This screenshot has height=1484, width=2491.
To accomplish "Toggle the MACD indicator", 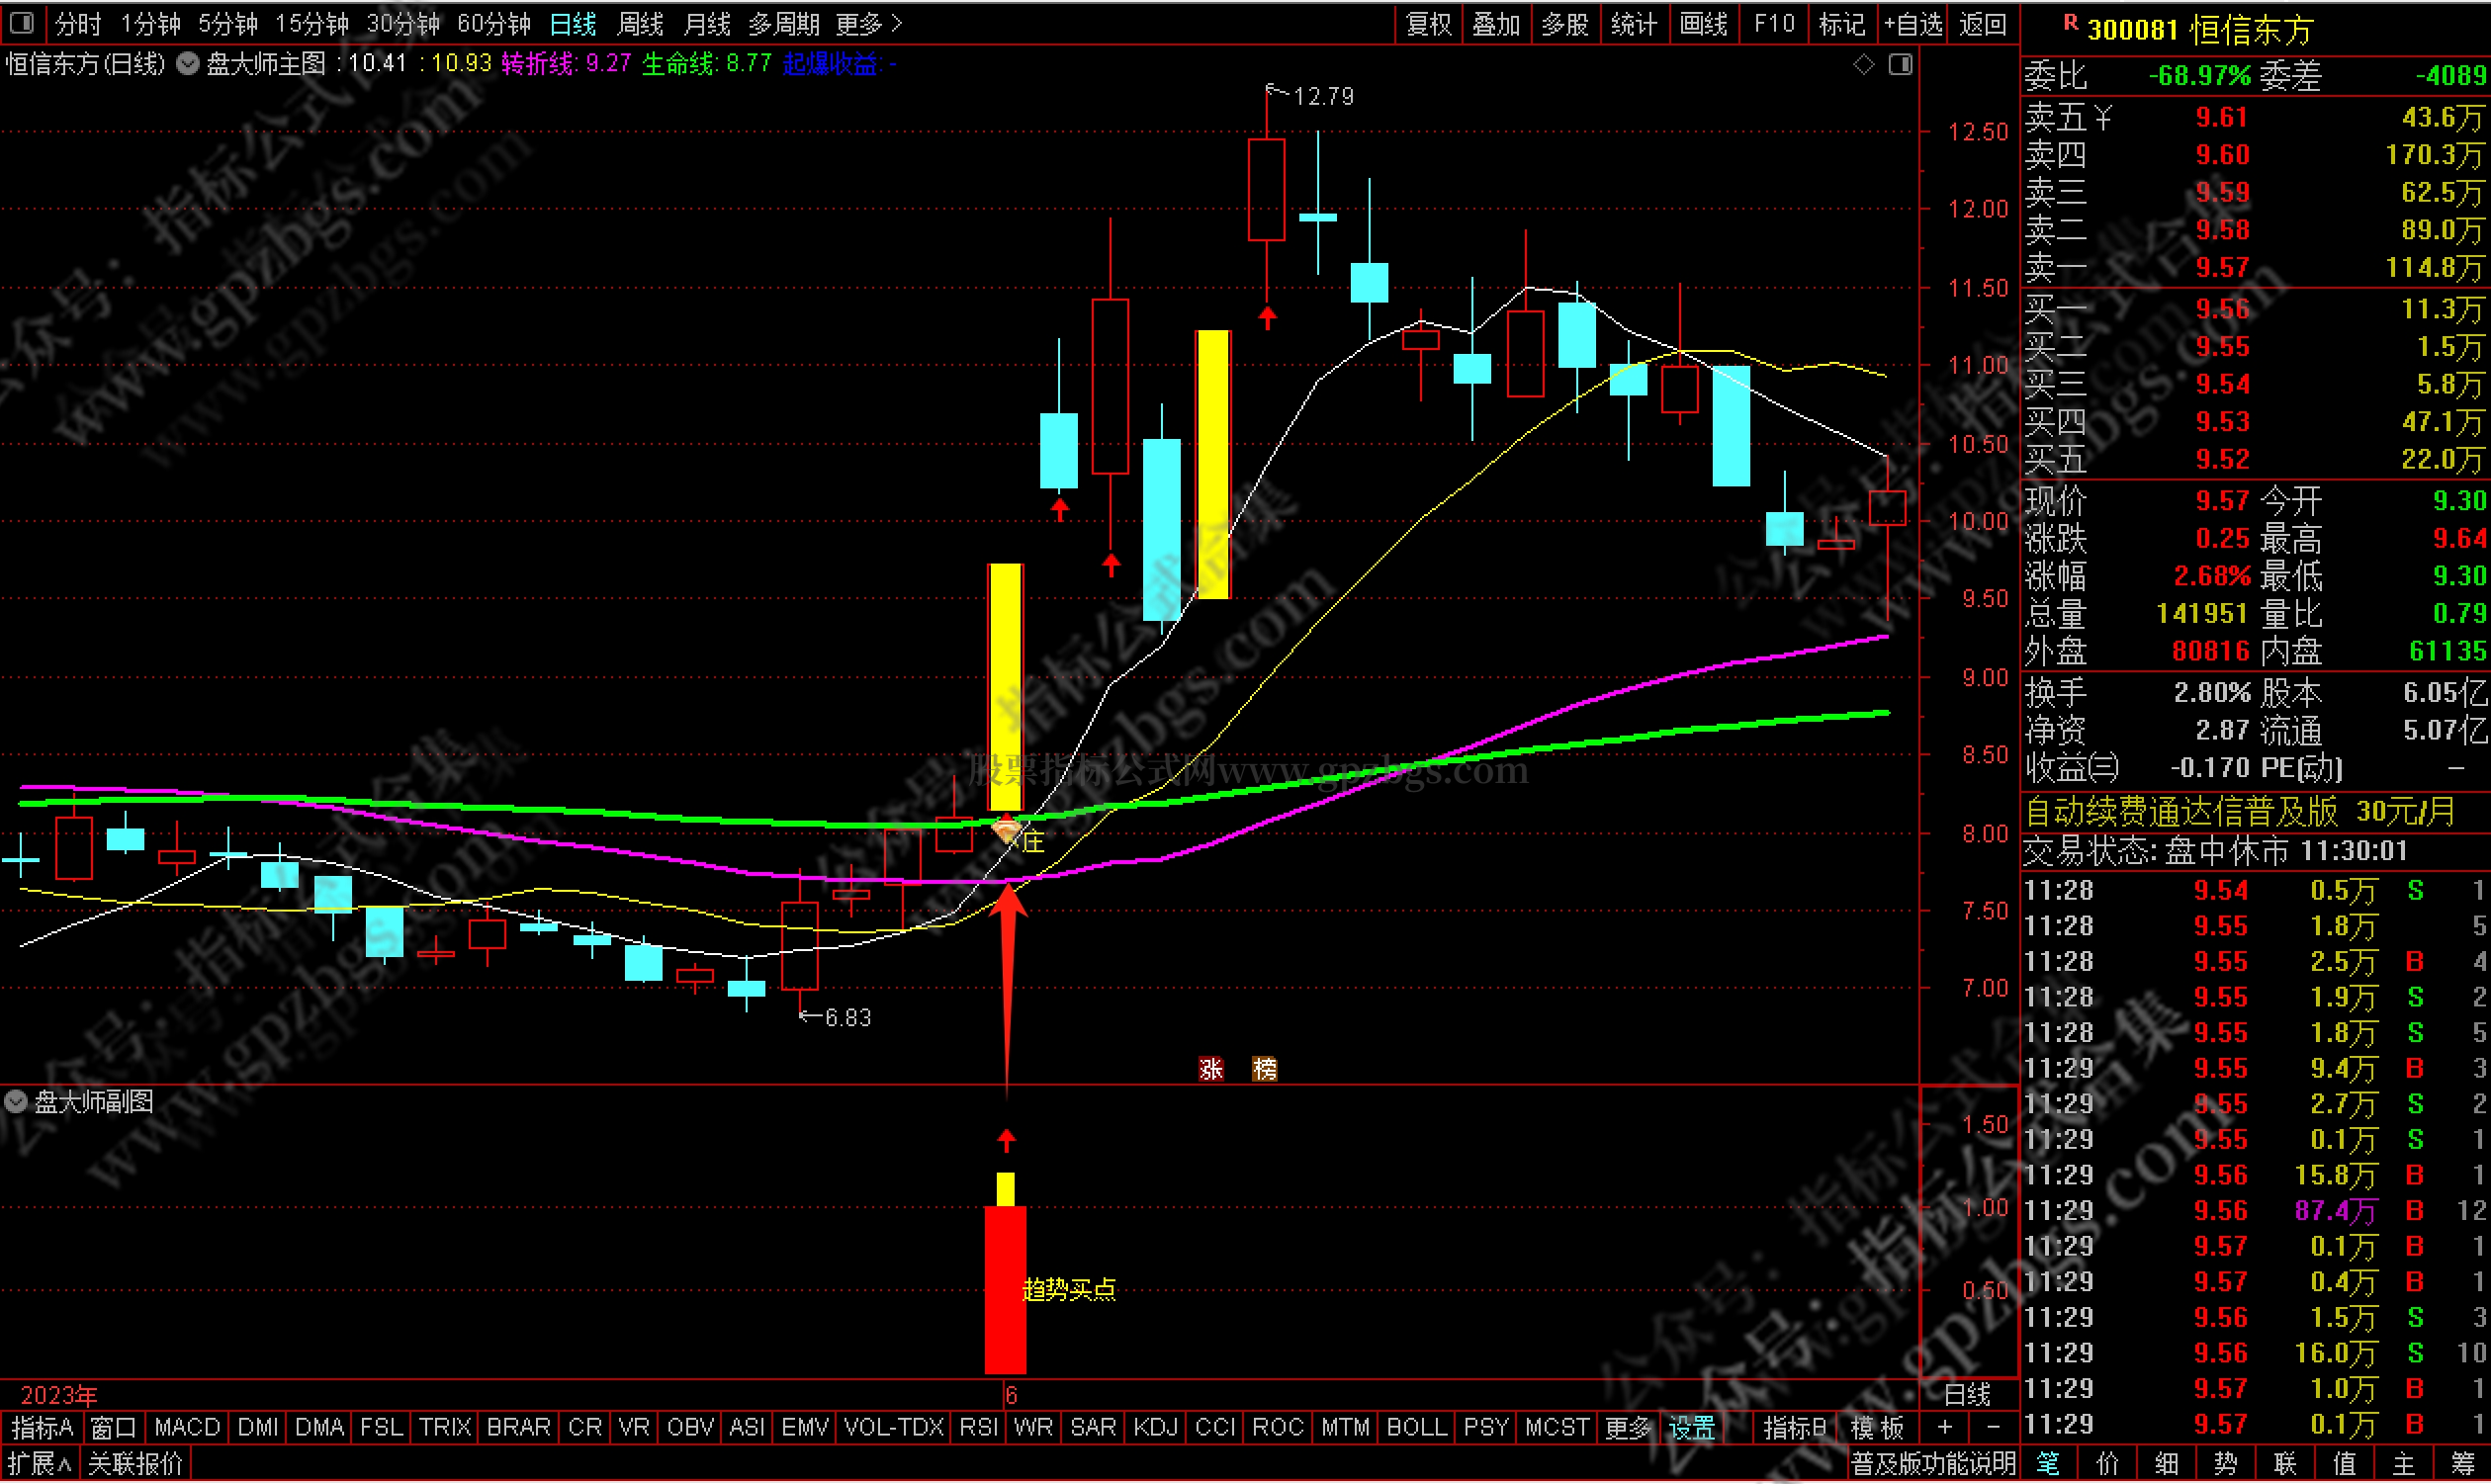I will (x=187, y=1428).
